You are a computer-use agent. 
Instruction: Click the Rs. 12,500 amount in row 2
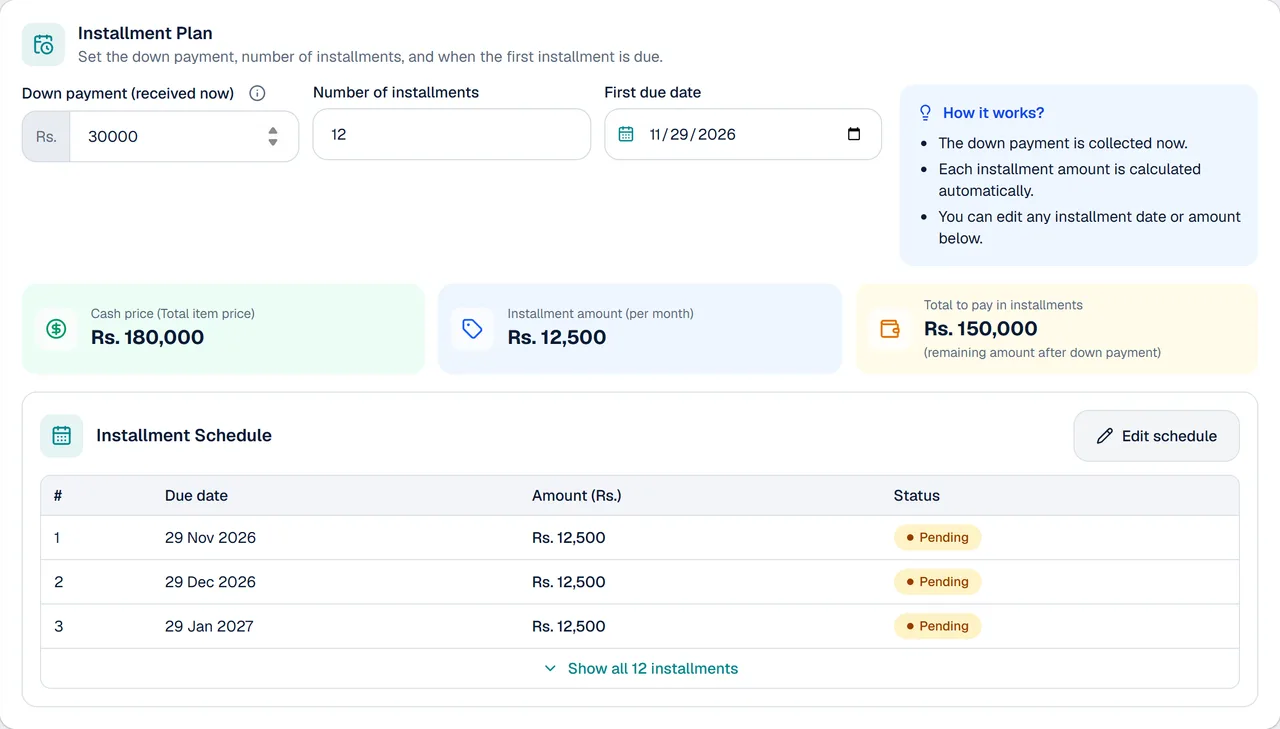click(x=568, y=582)
